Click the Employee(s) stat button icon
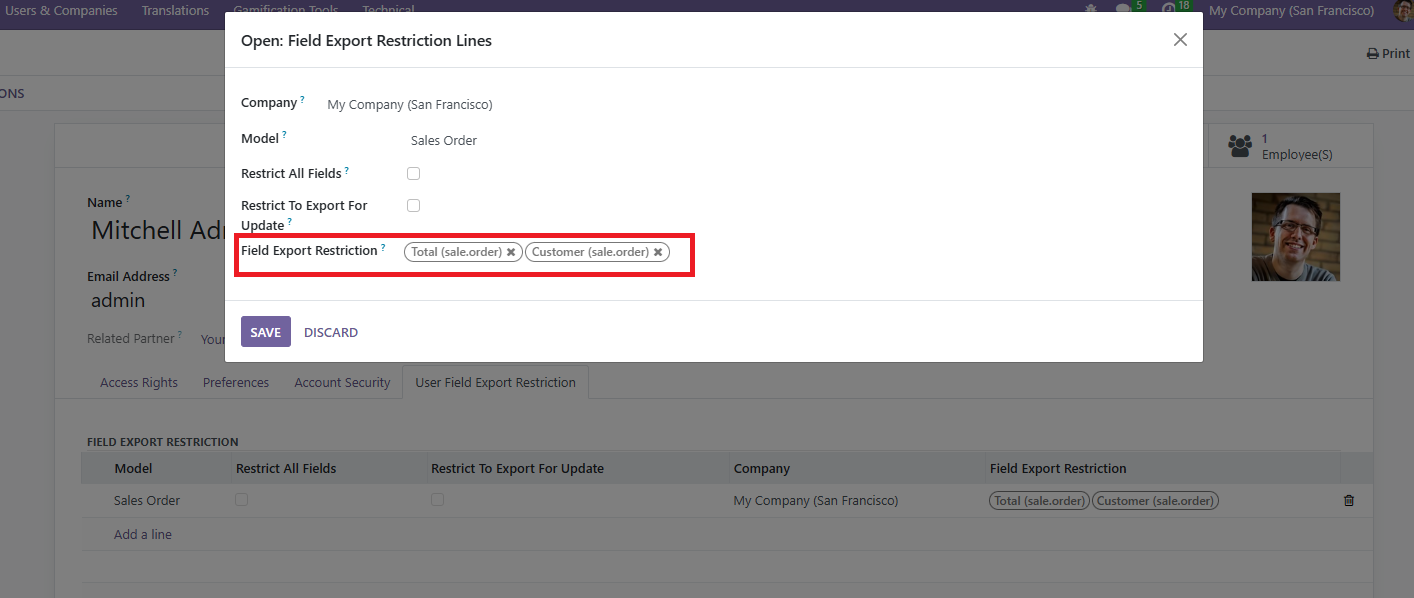This screenshot has height=598, width=1414. click(1240, 146)
